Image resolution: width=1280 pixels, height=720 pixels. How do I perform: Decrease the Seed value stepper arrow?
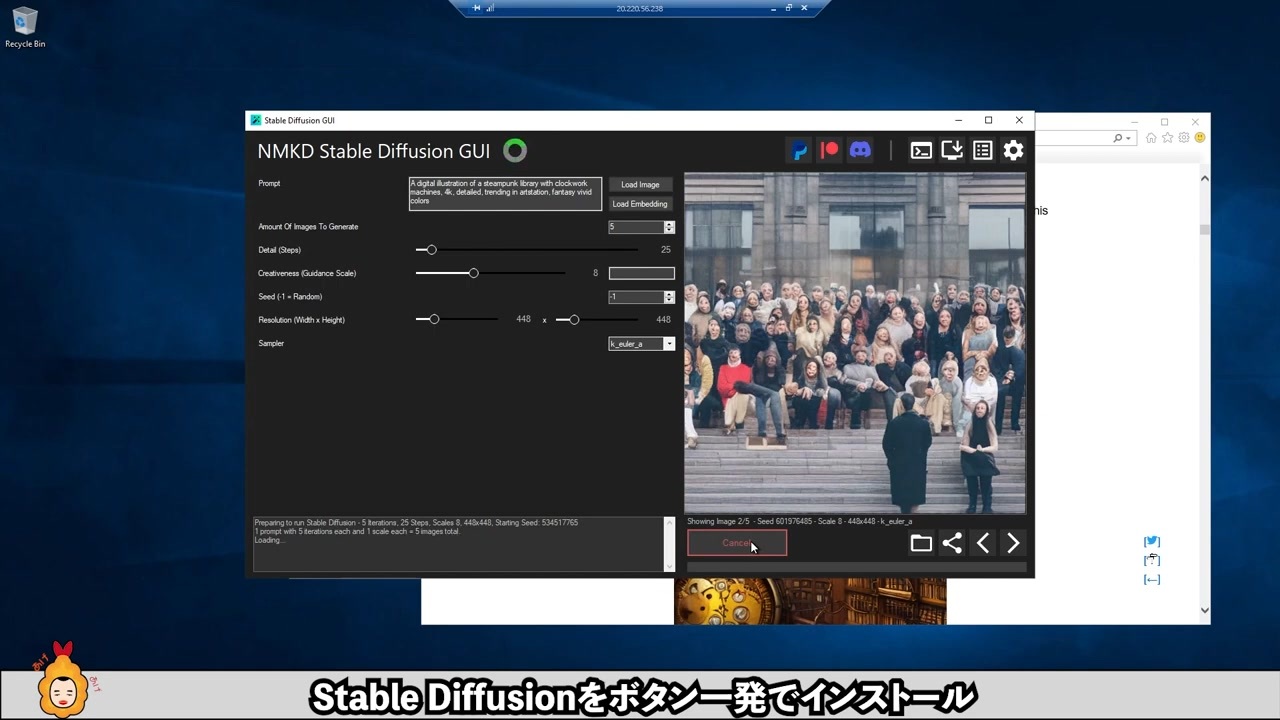[668, 300]
